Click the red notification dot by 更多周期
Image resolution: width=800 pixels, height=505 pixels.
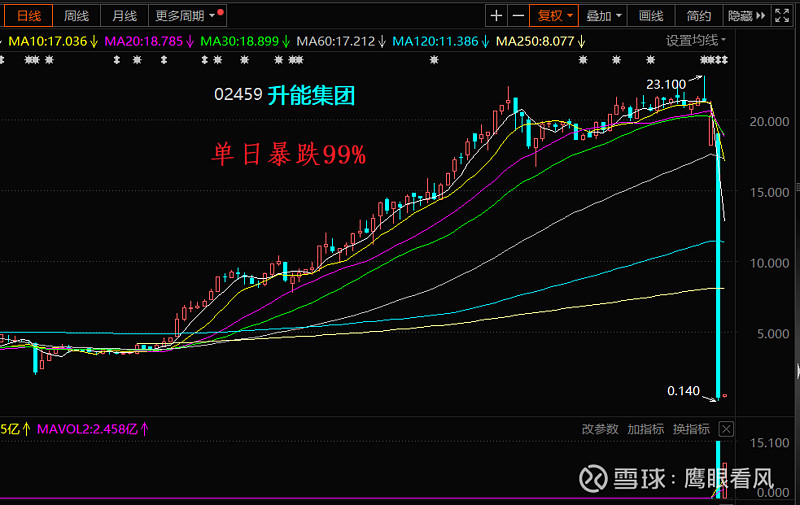[x=220, y=12]
